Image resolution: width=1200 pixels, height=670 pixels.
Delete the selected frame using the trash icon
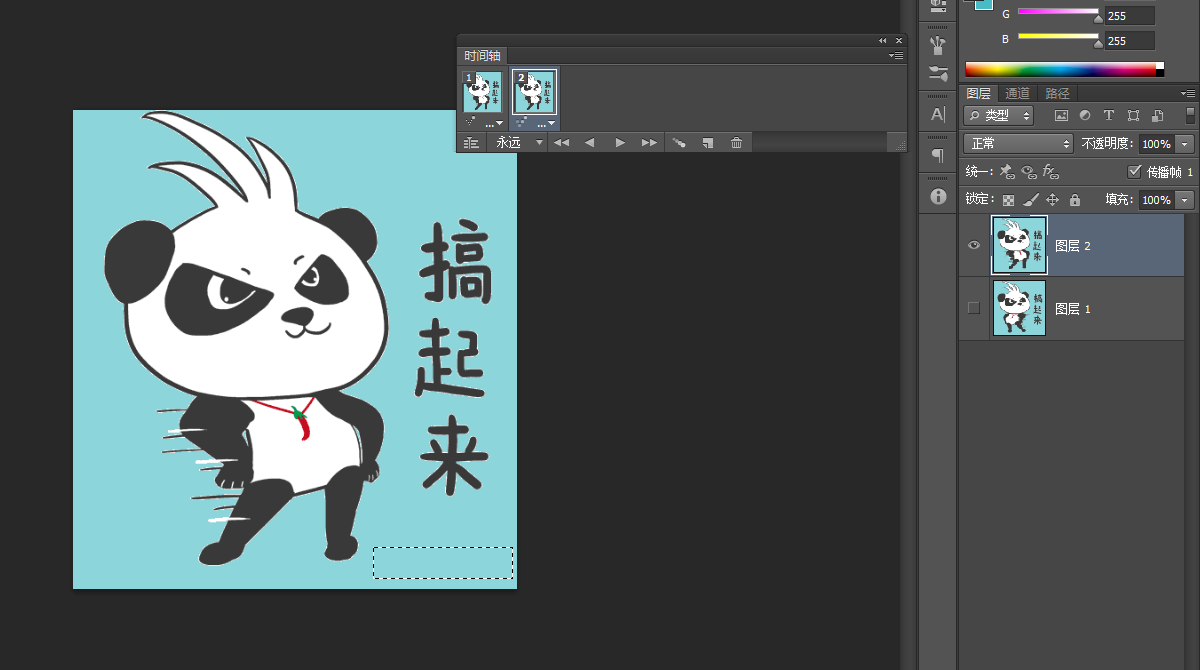pos(737,143)
